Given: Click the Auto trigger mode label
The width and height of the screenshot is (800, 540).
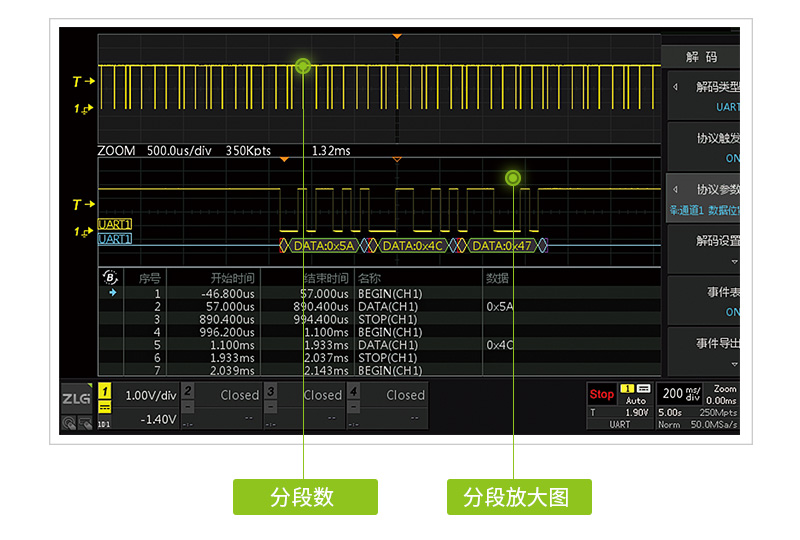Looking at the screenshot, I should pyautogui.click(x=636, y=401).
